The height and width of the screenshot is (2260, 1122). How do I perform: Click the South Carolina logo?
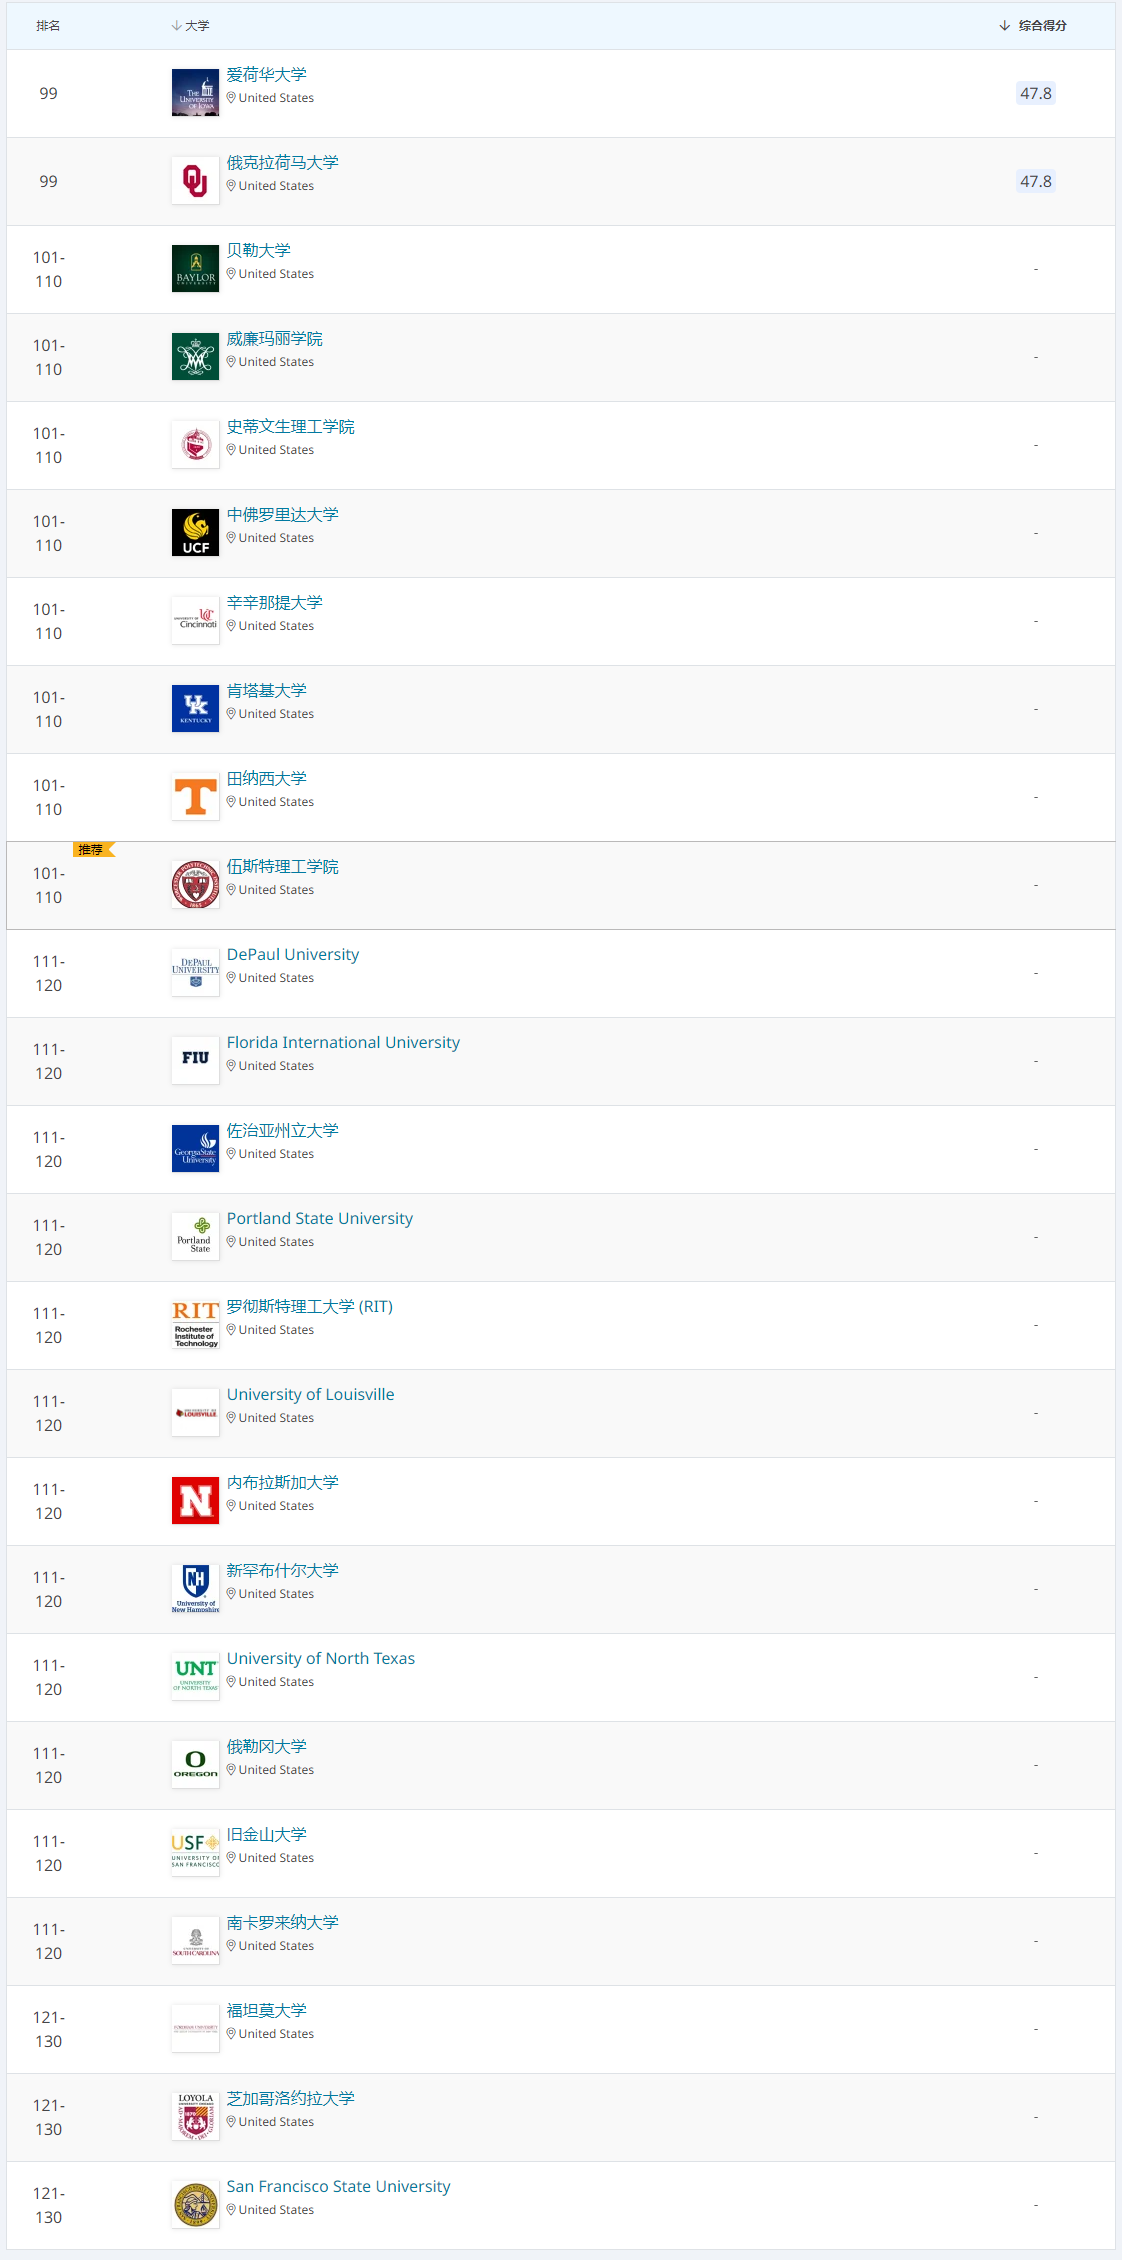195,1941
